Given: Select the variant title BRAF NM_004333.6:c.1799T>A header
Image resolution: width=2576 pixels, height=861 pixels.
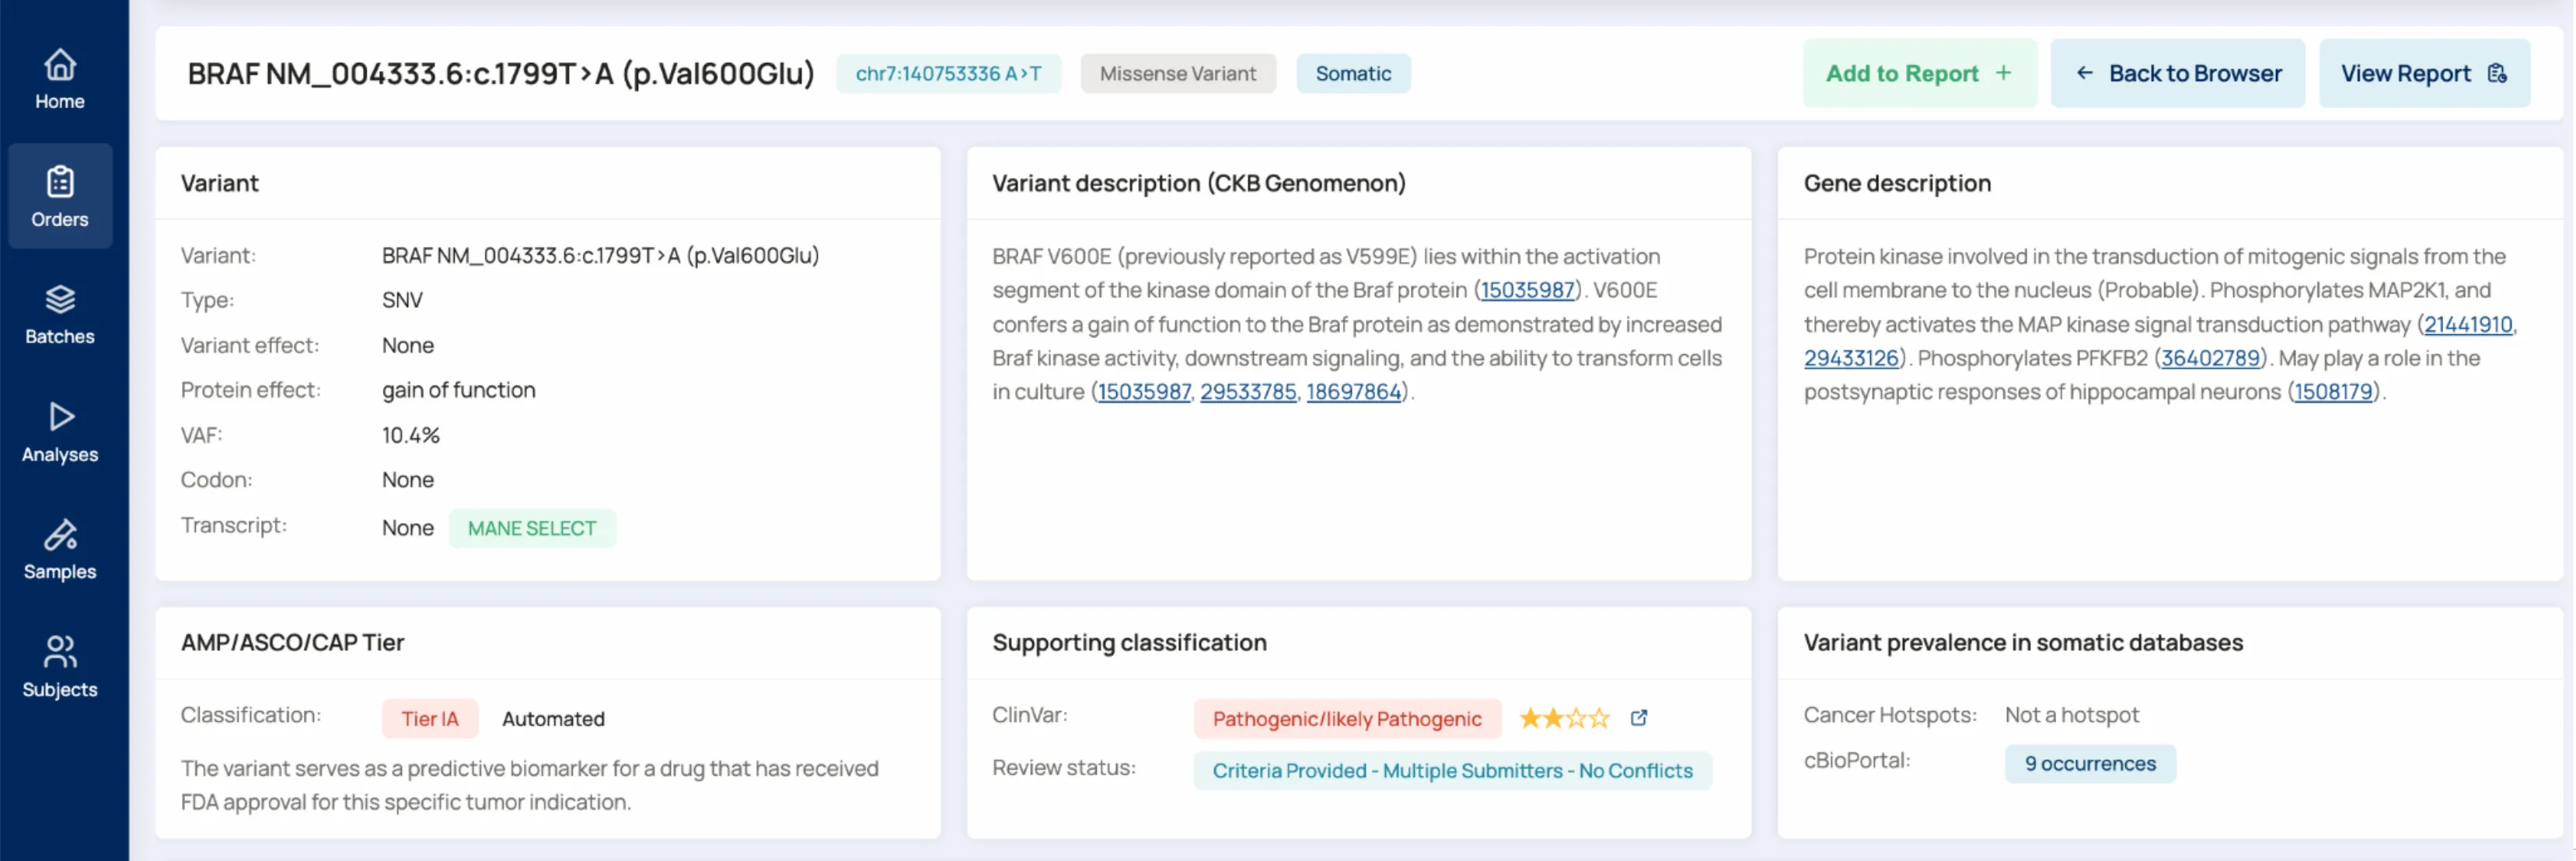Looking at the screenshot, I should [x=501, y=73].
